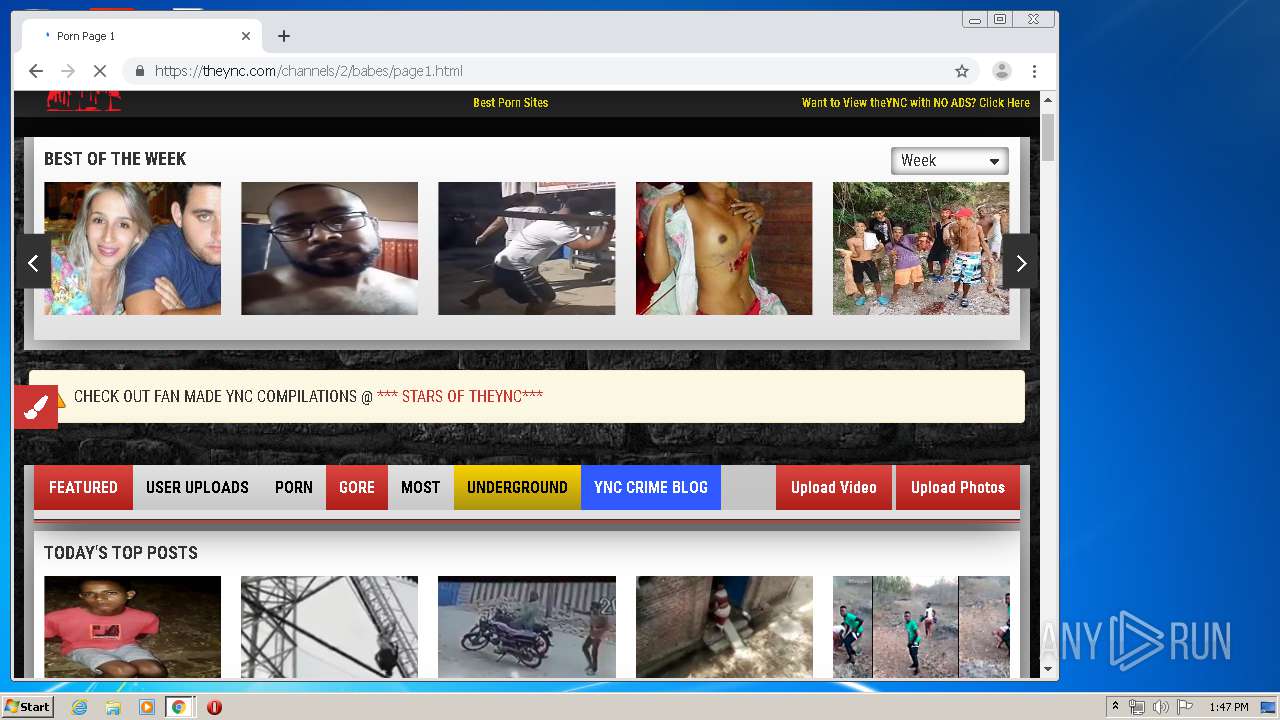The width and height of the screenshot is (1280, 720).
Task: Click the page scrollbar up arrow
Action: click(x=1048, y=100)
